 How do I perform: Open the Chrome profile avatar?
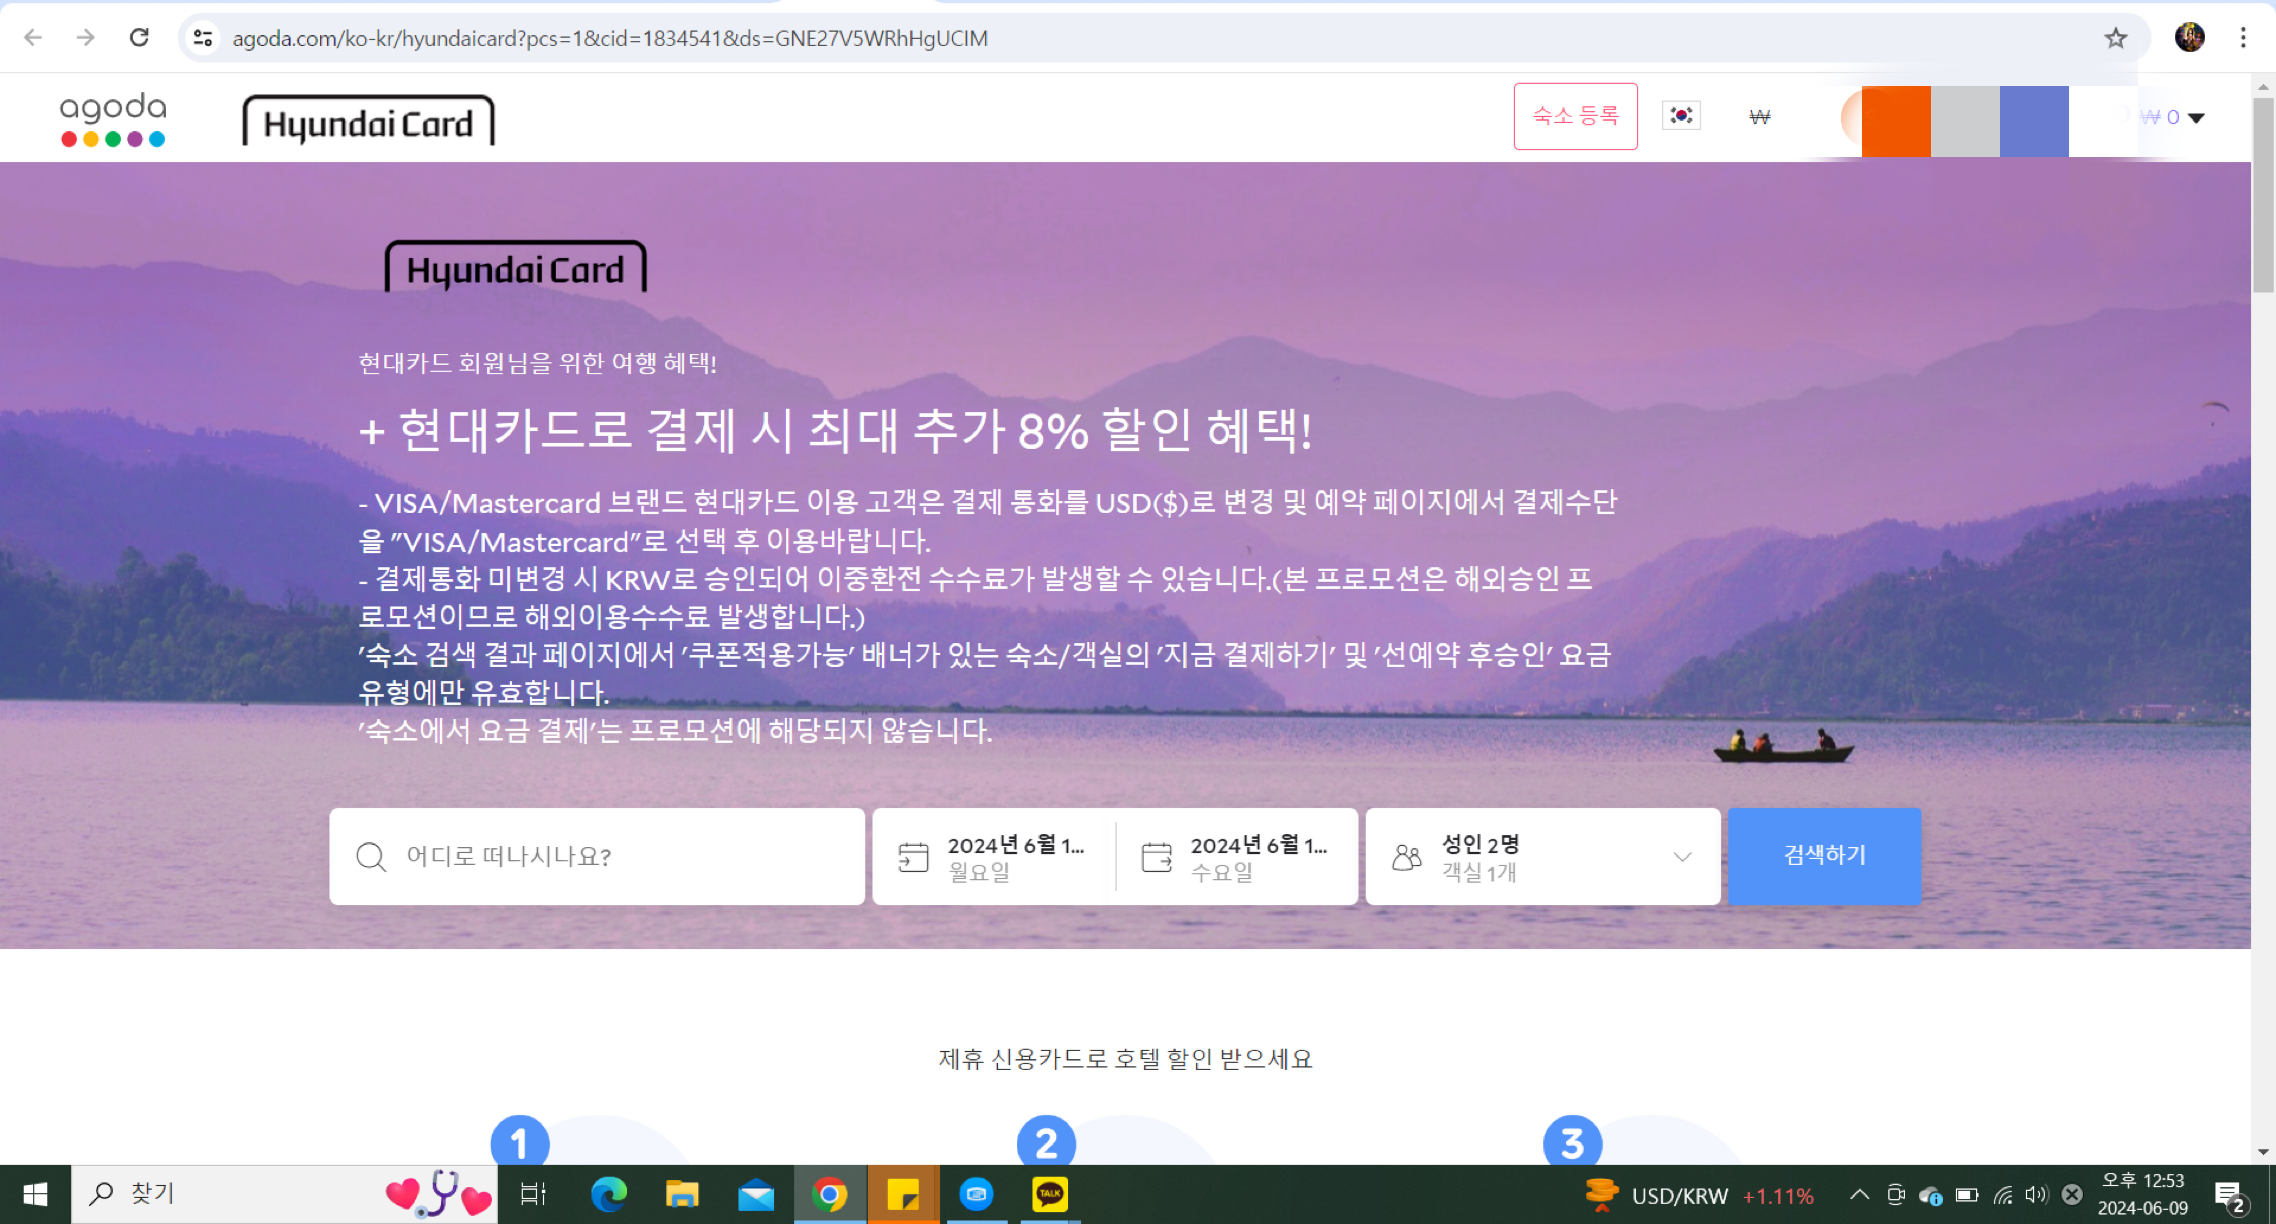(x=2189, y=38)
